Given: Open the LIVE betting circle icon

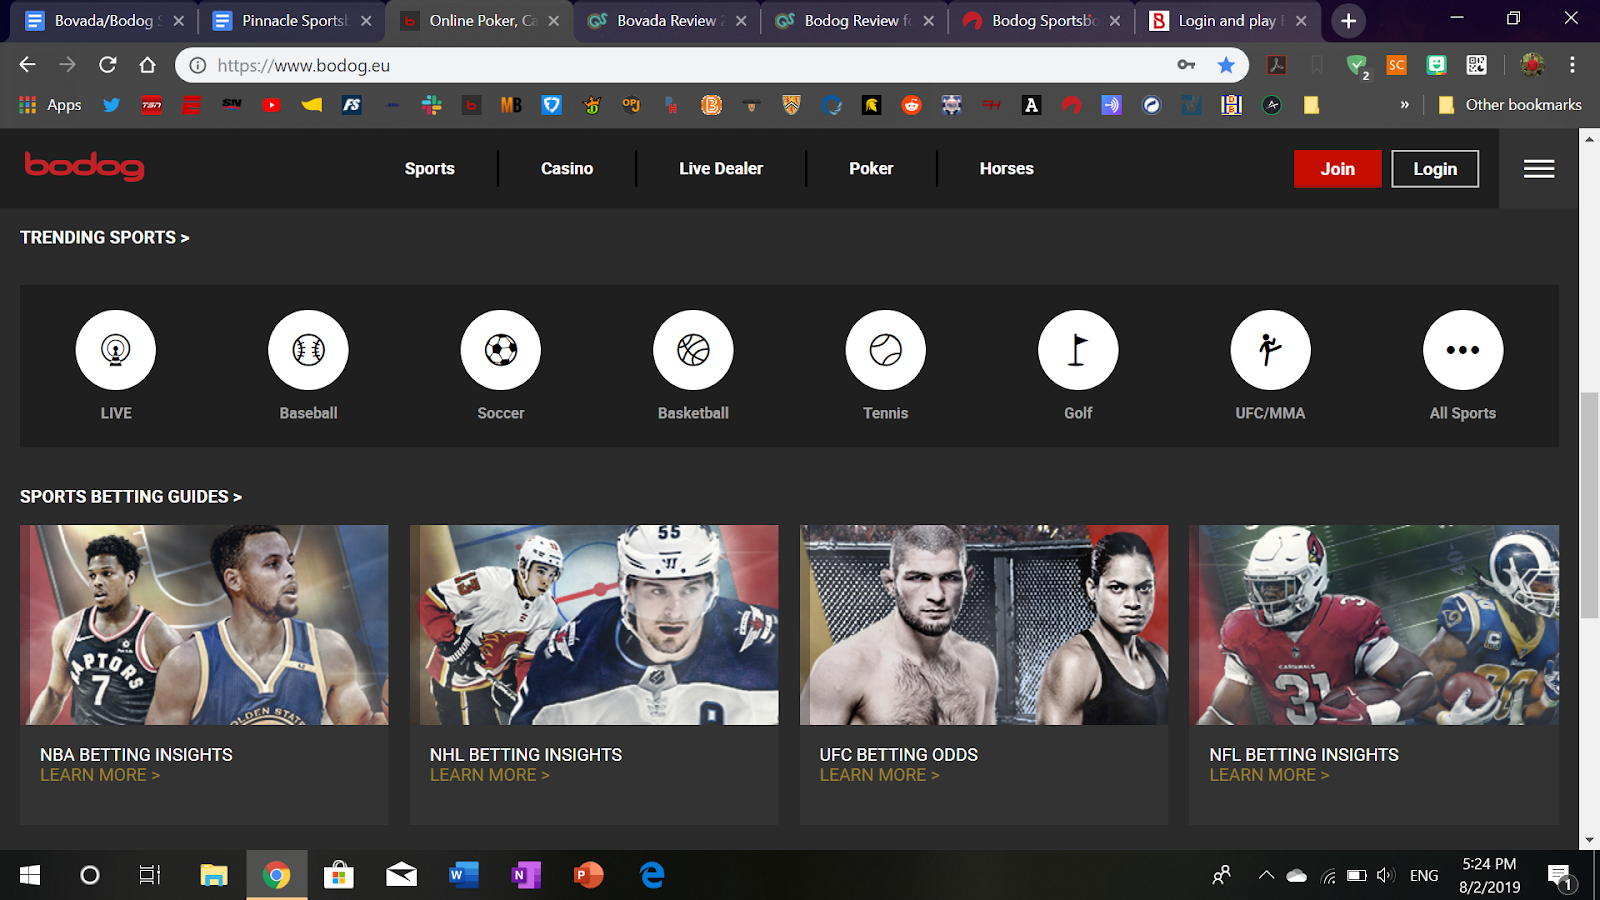Looking at the screenshot, I should pos(116,350).
